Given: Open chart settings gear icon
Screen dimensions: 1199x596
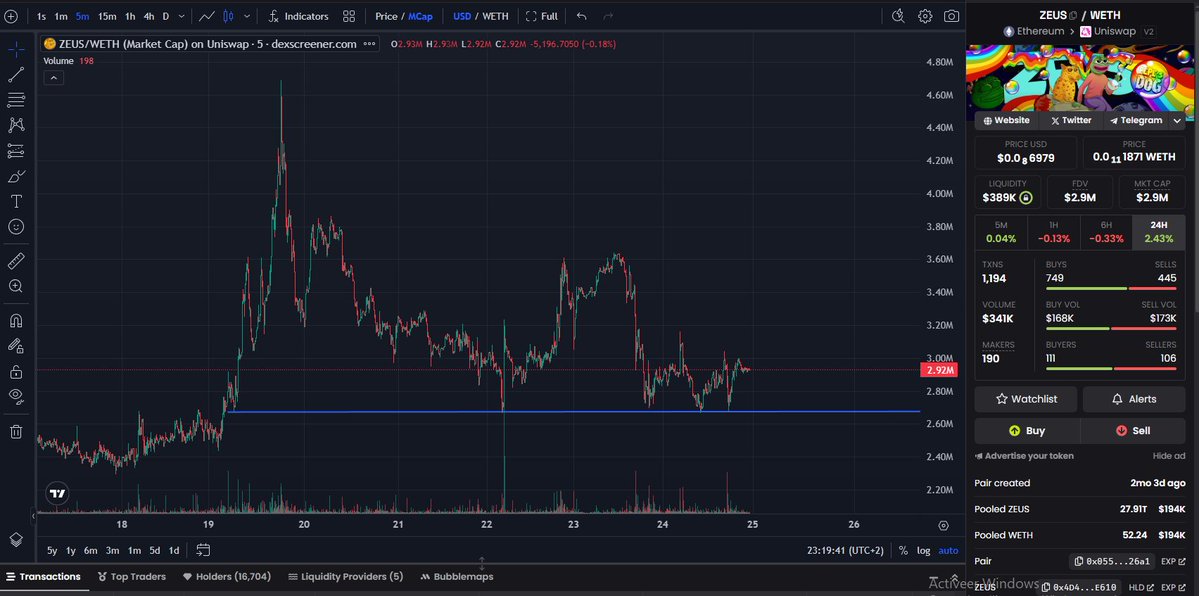Looking at the screenshot, I should coord(924,16).
